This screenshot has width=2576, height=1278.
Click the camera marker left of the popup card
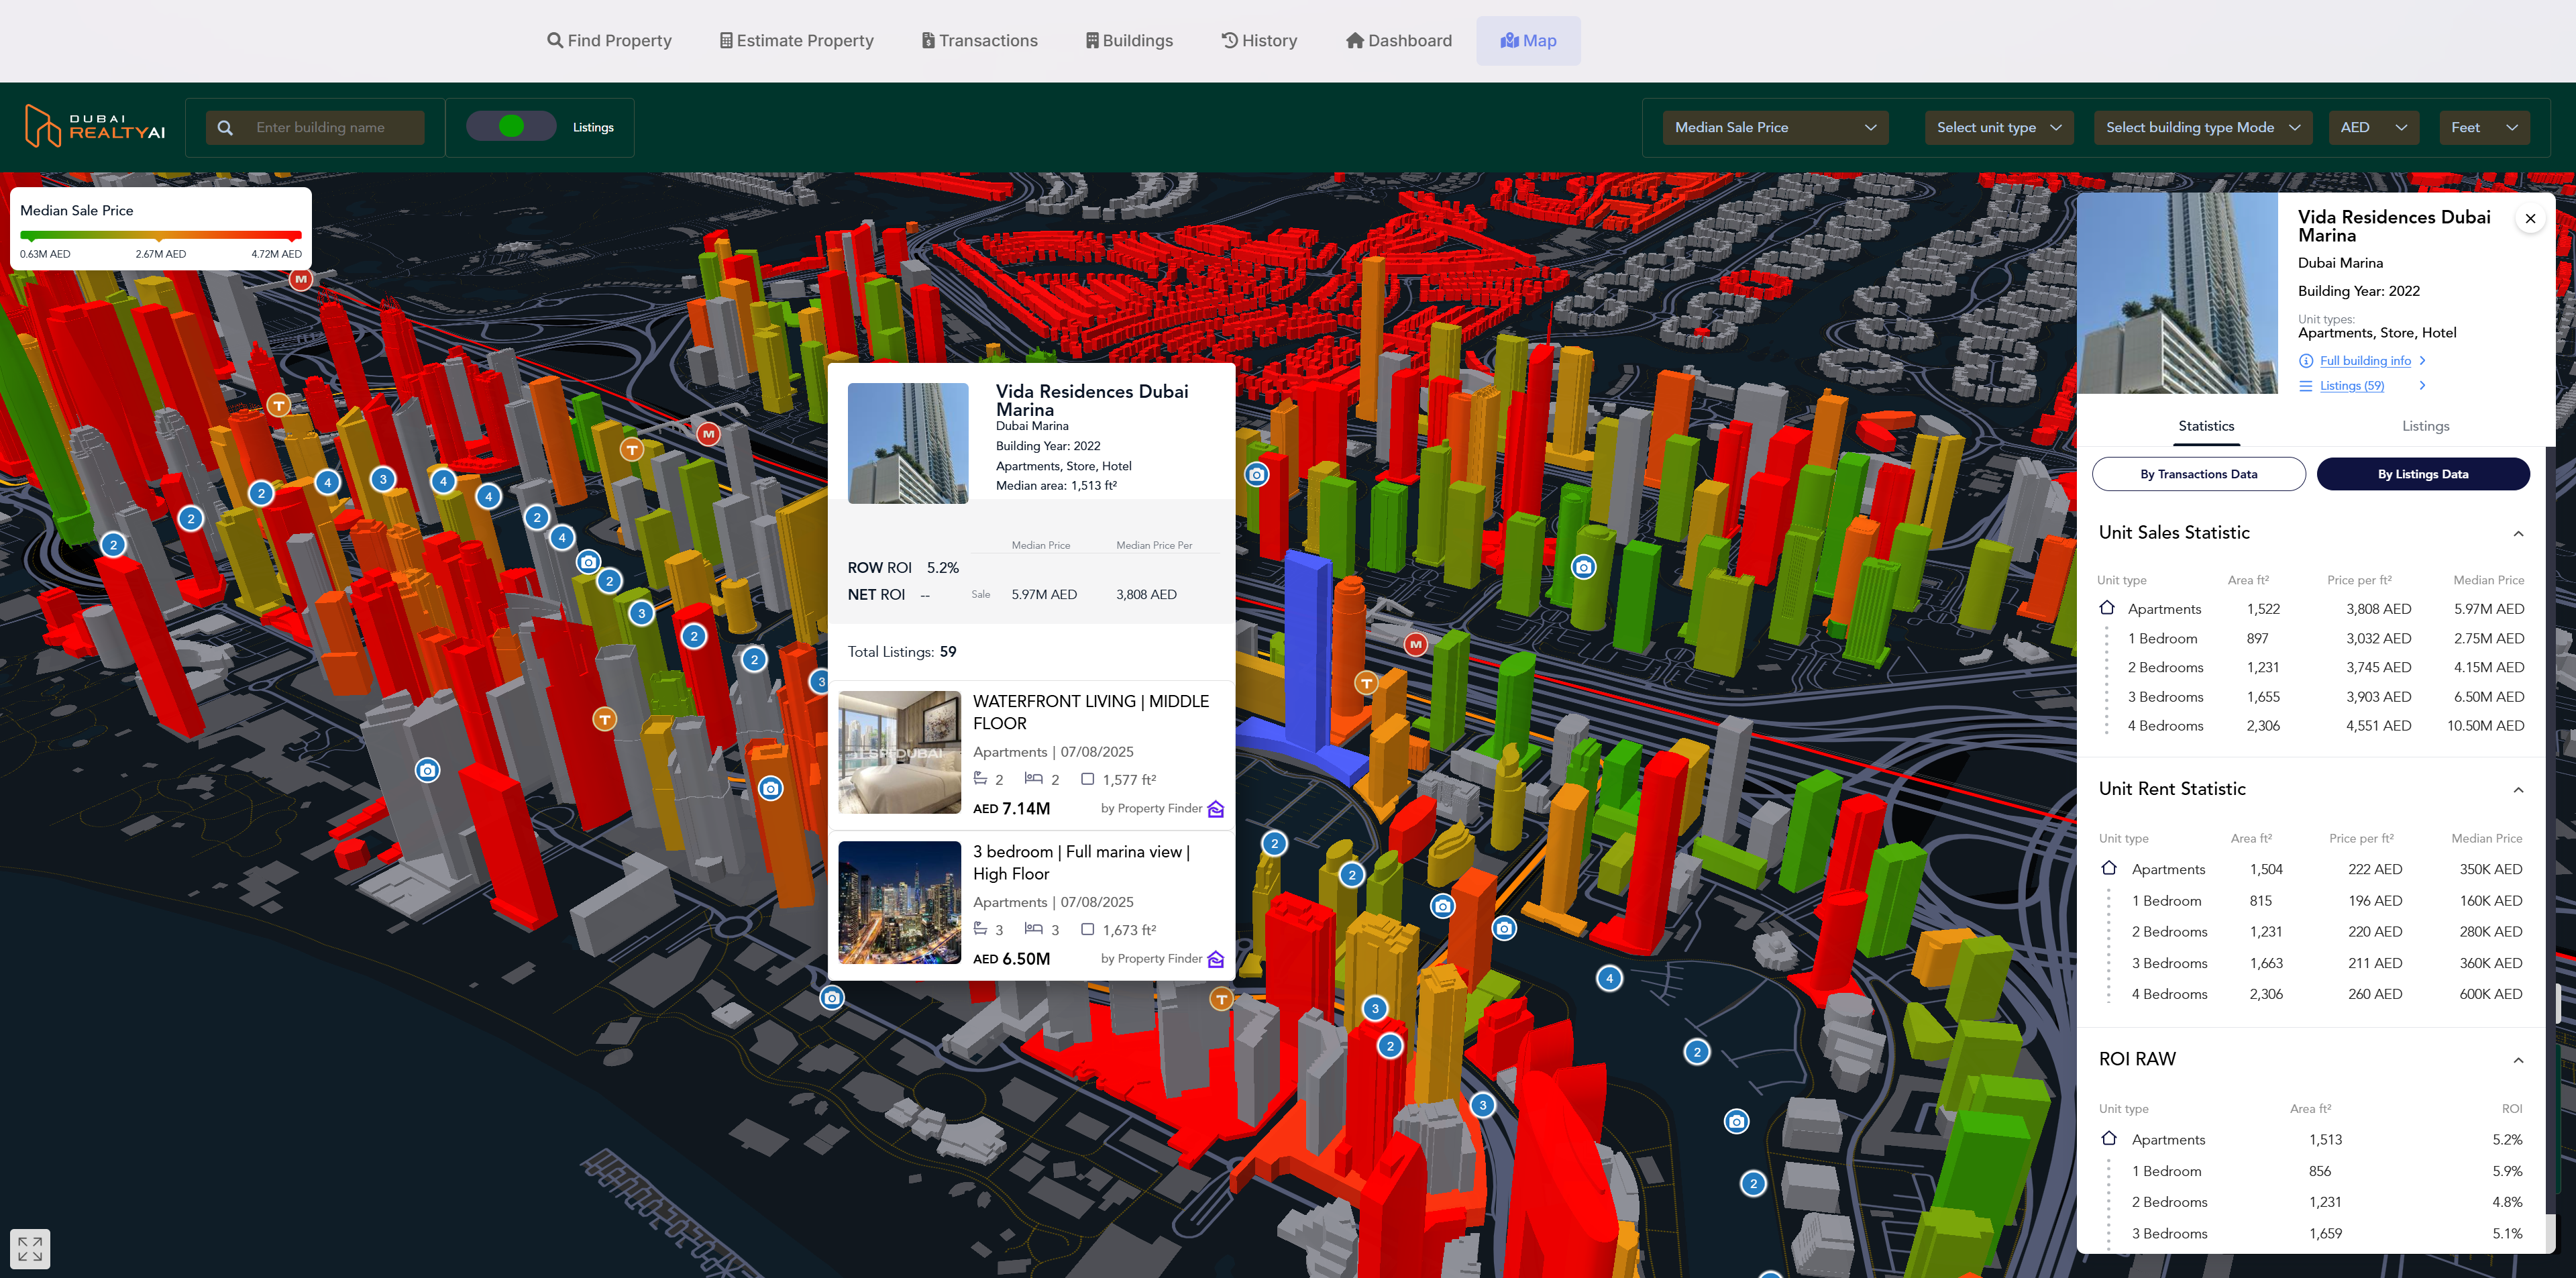click(770, 788)
